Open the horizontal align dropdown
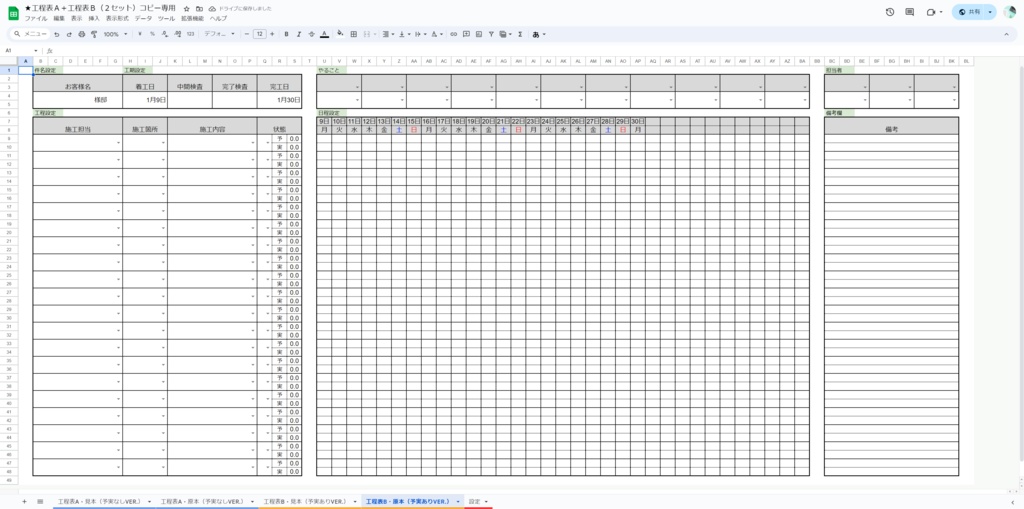 (x=387, y=34)
